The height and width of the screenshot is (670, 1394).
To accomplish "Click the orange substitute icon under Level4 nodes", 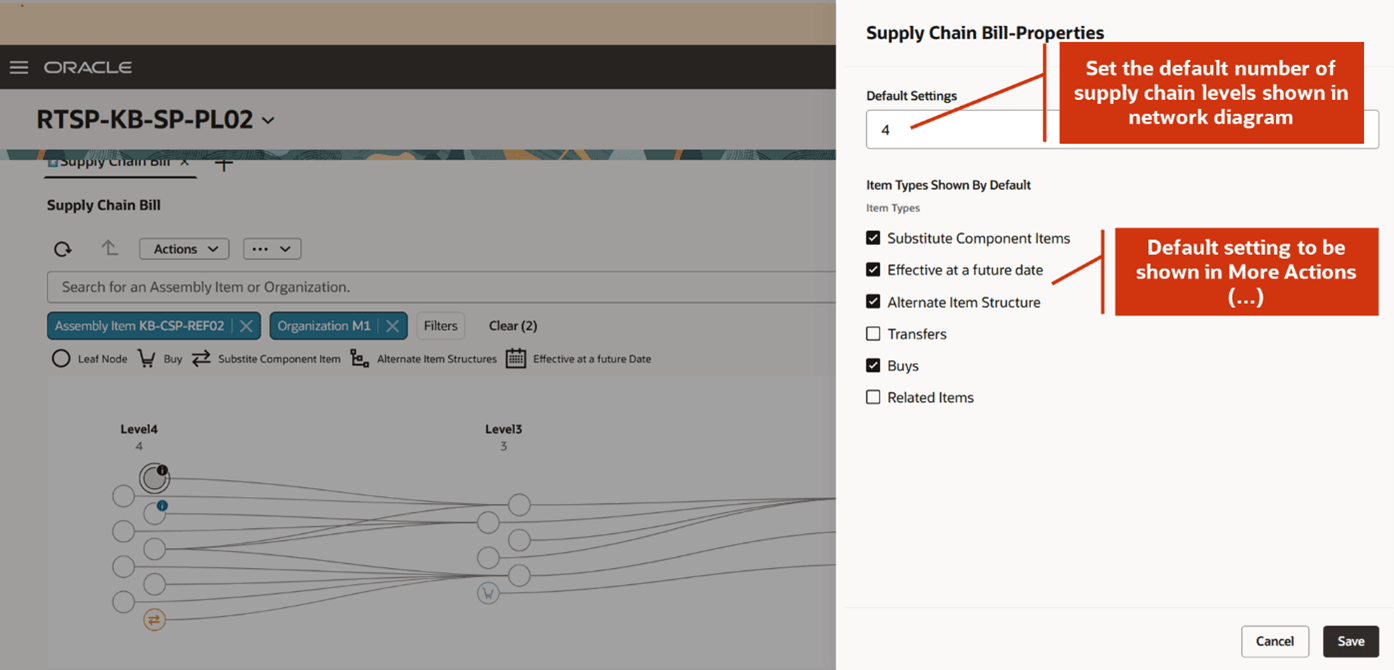I will point(154,619).
